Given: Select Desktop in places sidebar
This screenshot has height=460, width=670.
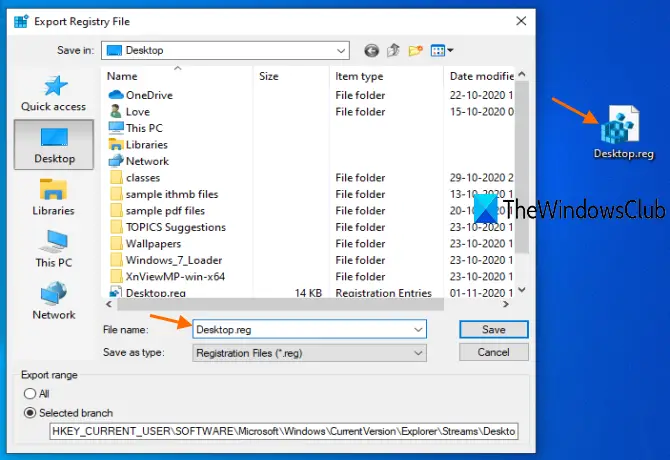Looking at the screenshot, I should click(54, 145).
